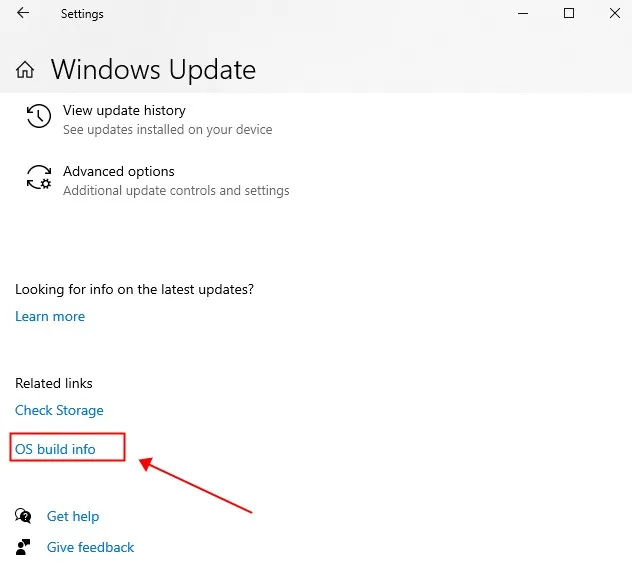Viewport: 632px width, 571px height.
Task: Maximize the Settings window
Action: click(569, 14)
